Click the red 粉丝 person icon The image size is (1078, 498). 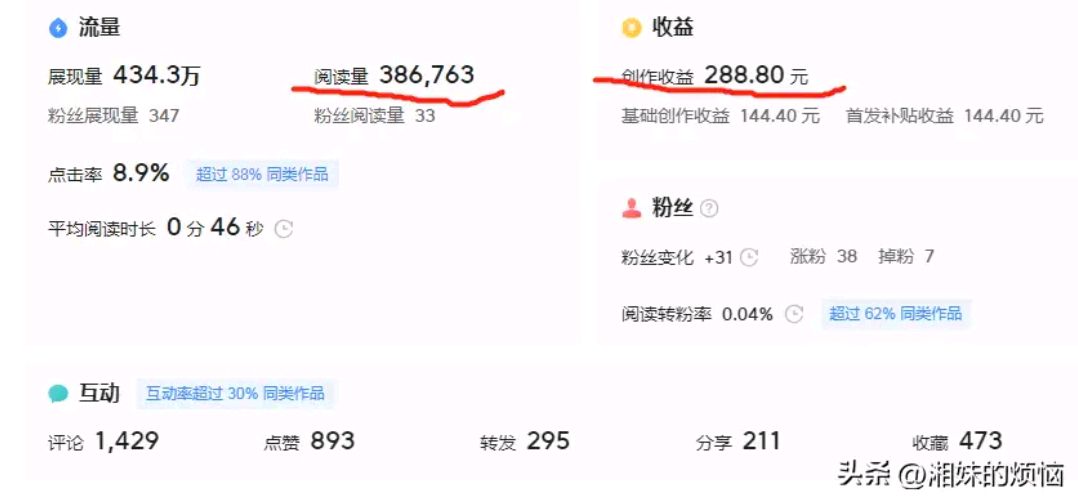coord(631,208)
